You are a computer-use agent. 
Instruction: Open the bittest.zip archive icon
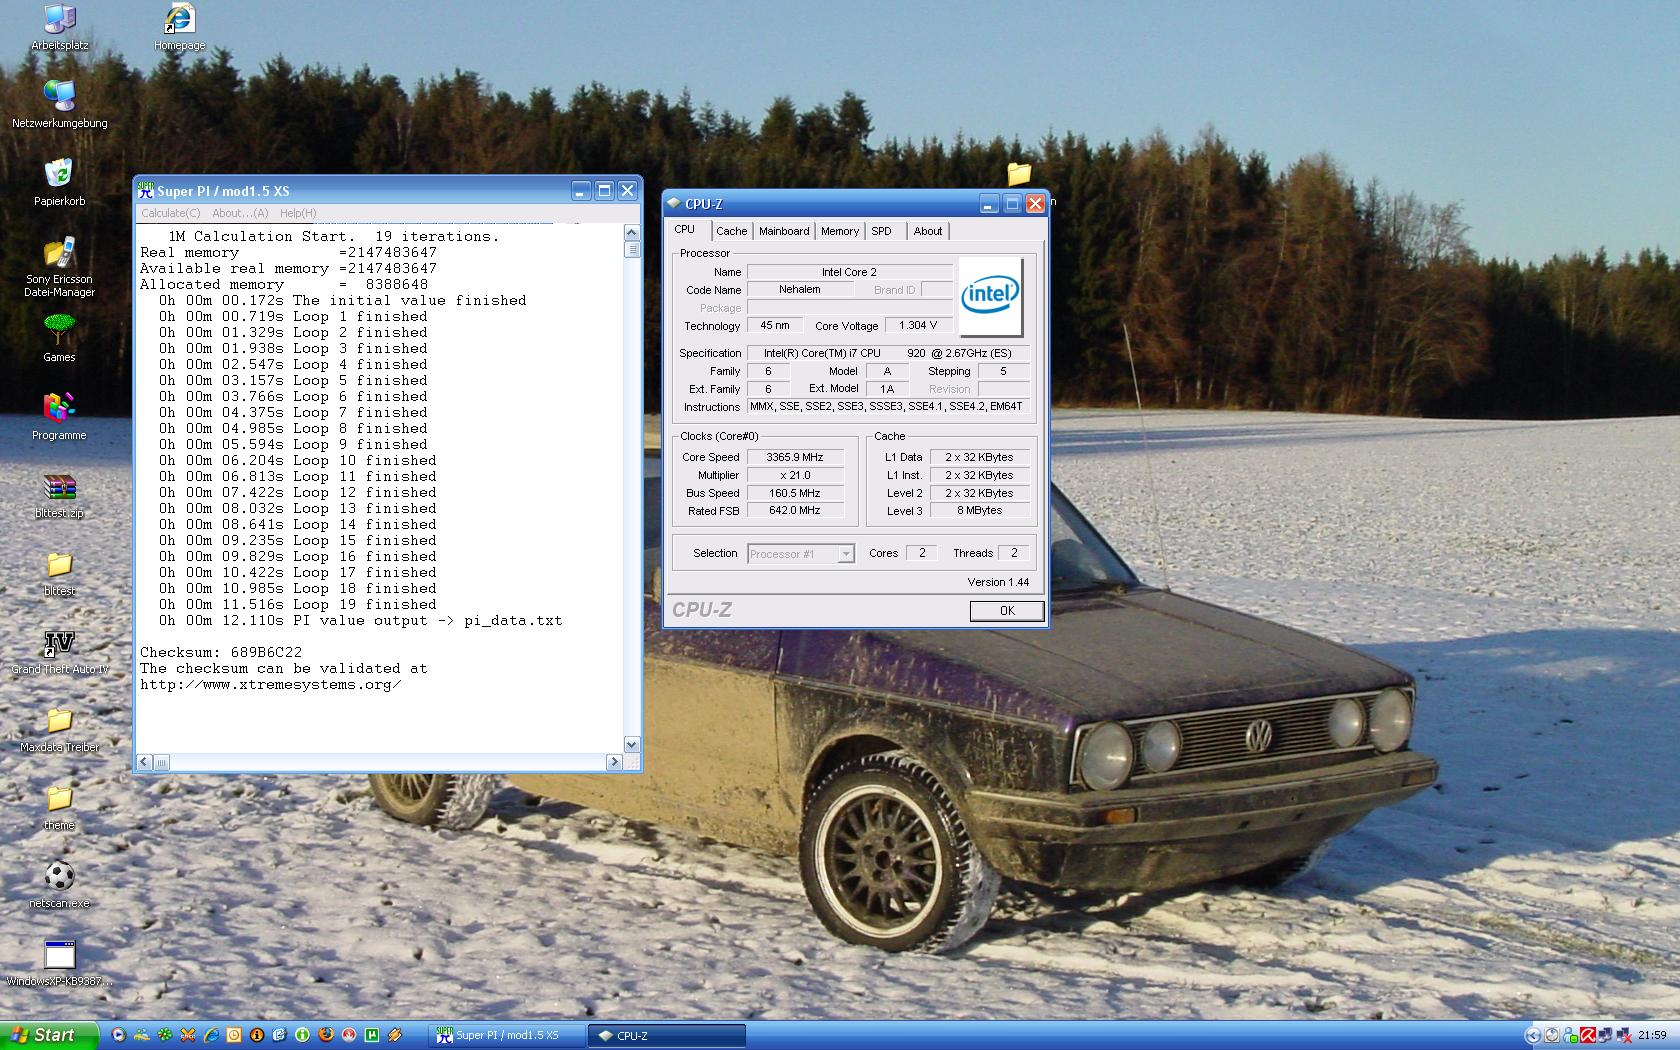click(59, 488)
